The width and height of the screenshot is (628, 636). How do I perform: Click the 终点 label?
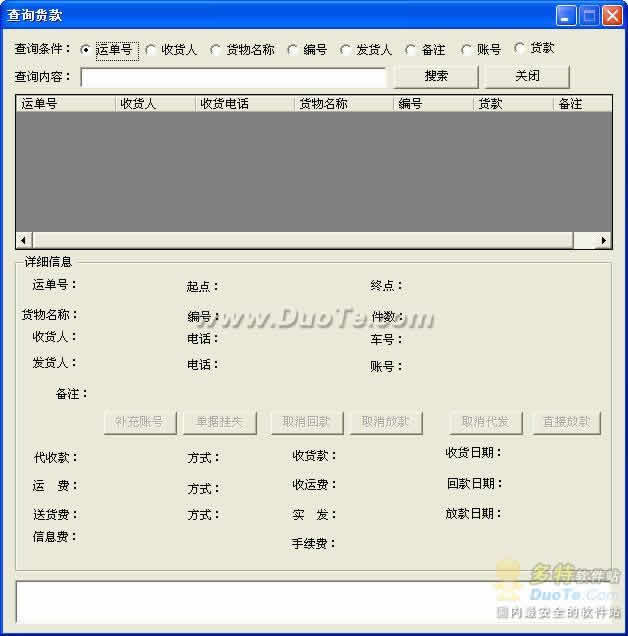point(386,286)
